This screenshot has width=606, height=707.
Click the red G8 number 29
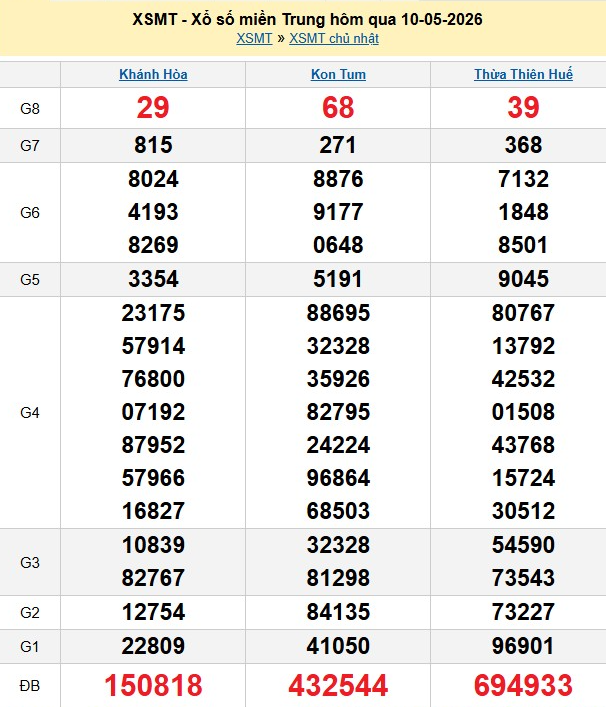point(153,108)
